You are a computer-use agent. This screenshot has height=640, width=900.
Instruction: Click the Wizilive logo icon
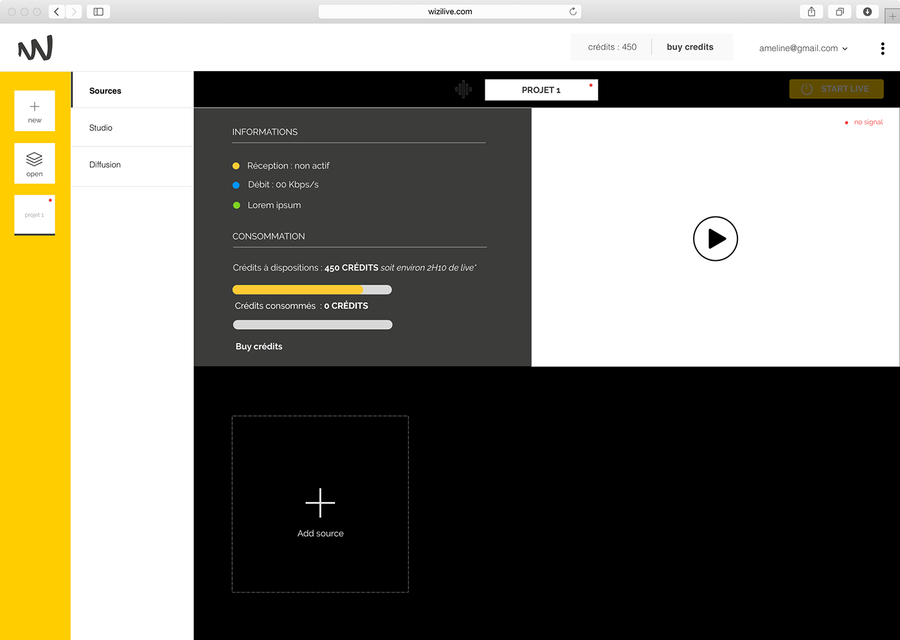tap(35, 48)
